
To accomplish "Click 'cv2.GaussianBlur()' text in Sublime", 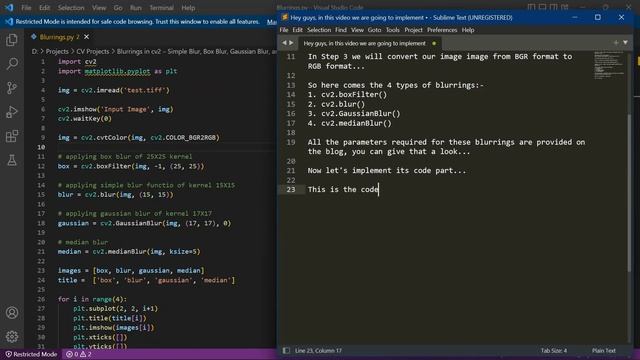I will pyautogui.click(x=360, y=113).
